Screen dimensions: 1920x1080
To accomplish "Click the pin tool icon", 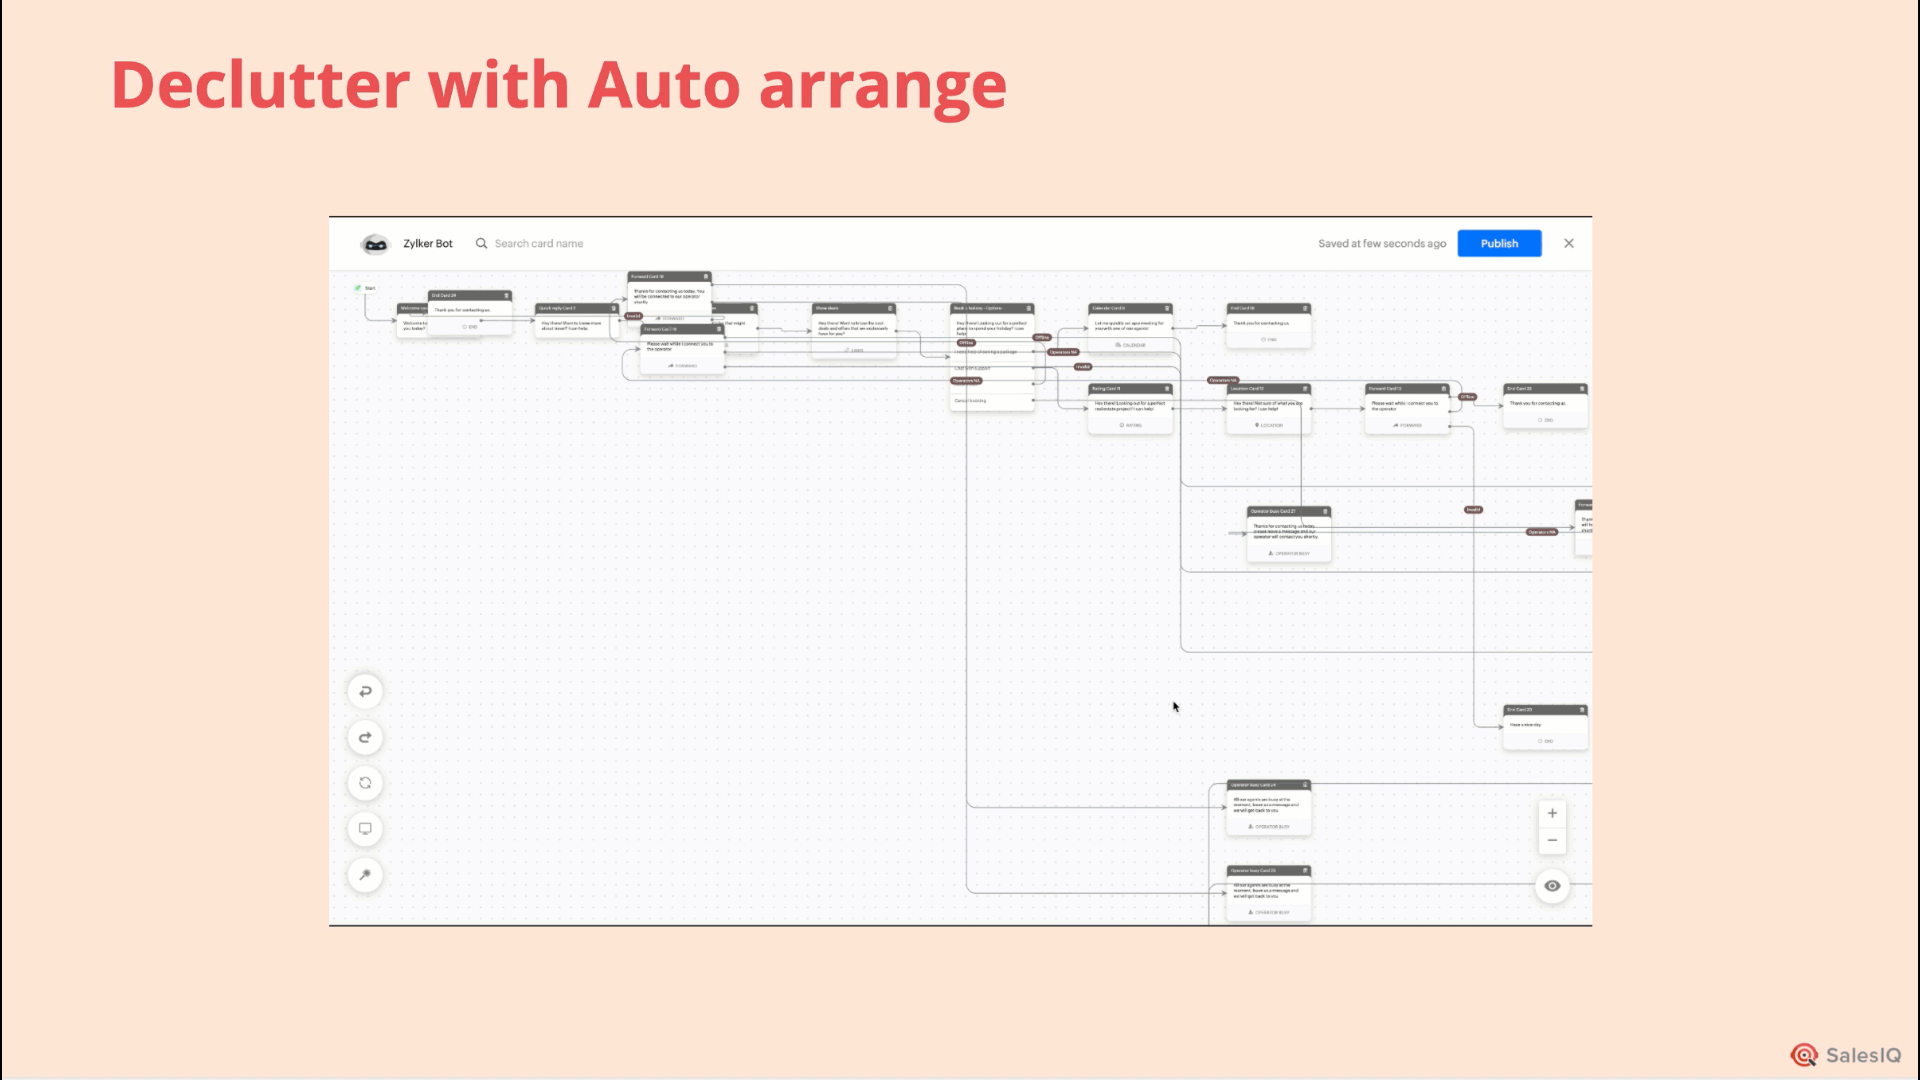I will [x=365, y=875].
